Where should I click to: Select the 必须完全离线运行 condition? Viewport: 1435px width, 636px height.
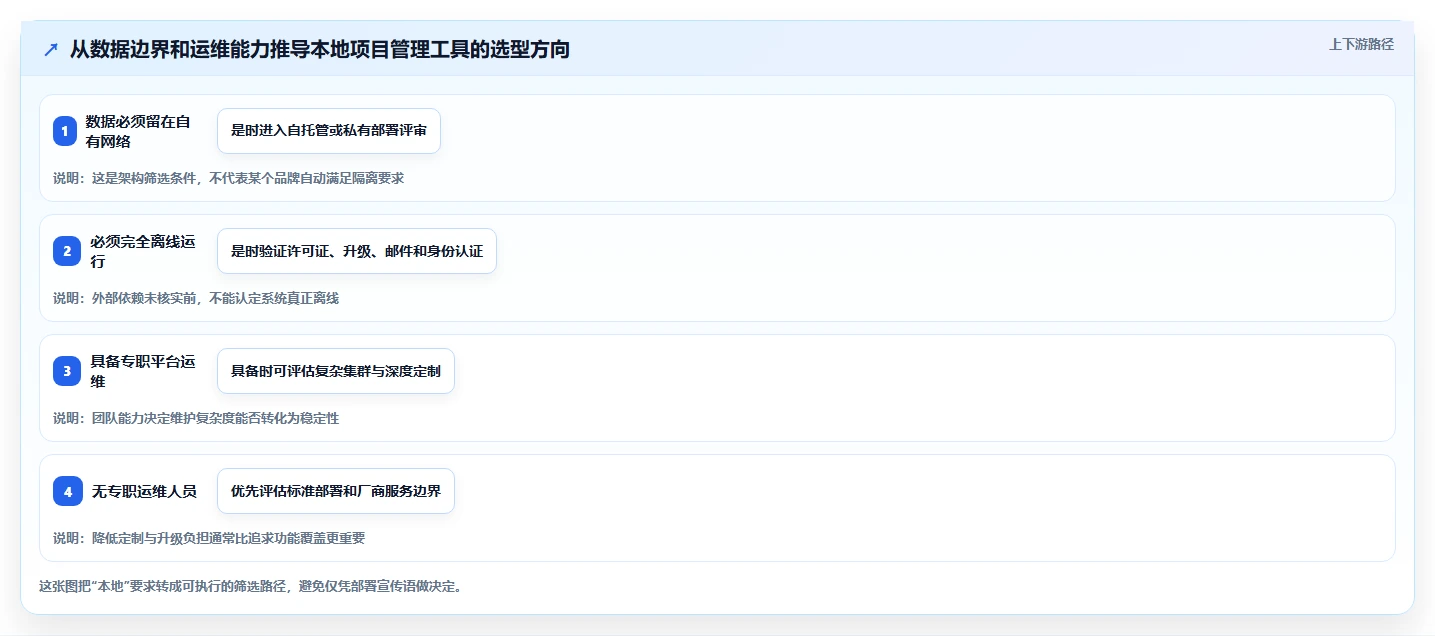143,251
